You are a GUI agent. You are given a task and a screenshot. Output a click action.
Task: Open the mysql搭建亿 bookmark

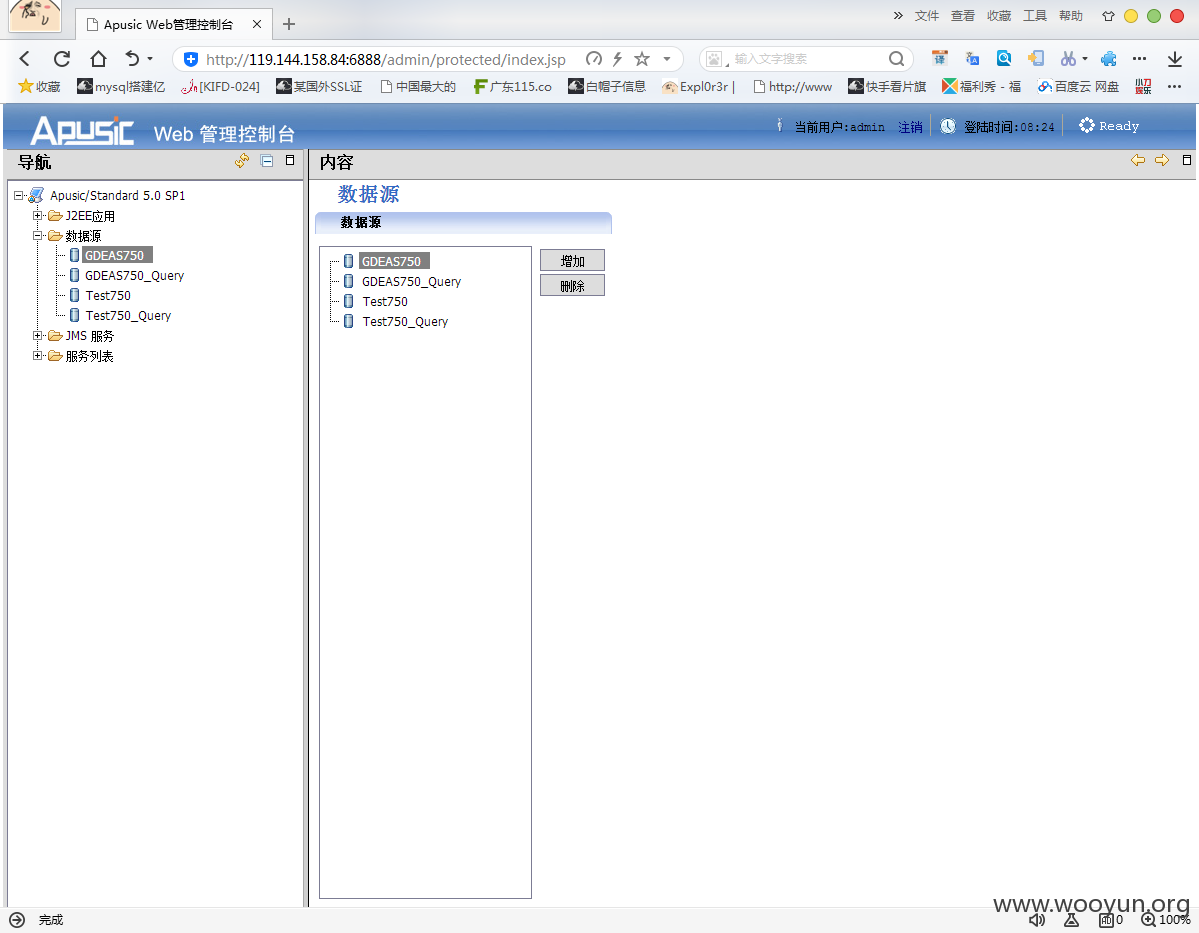(122, 86)
